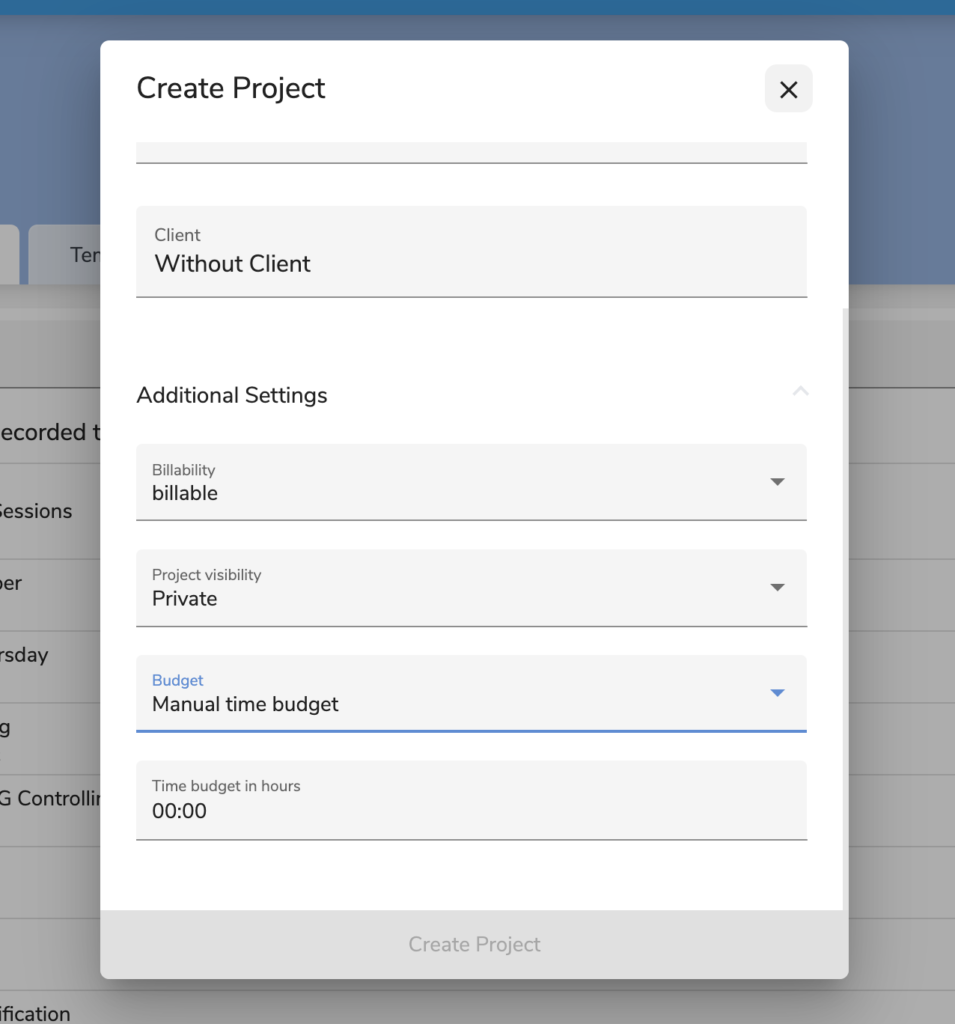Viewport: 955px width, 1024px height.
Task: Click the Budget dropdown arrow
Action: click(x=777, y=693)
